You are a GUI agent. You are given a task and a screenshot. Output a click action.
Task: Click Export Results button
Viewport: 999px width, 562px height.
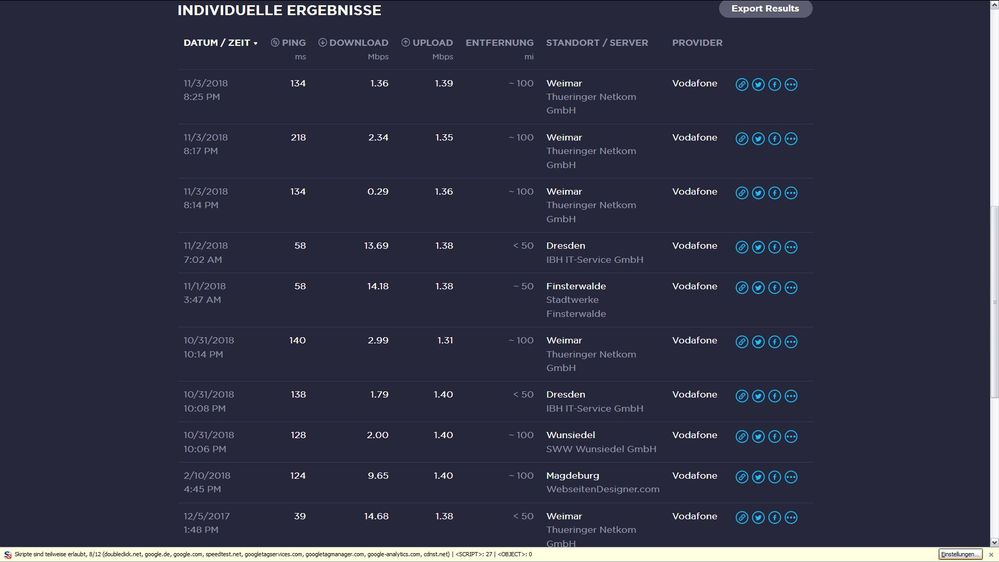click(x=765, y=8)
